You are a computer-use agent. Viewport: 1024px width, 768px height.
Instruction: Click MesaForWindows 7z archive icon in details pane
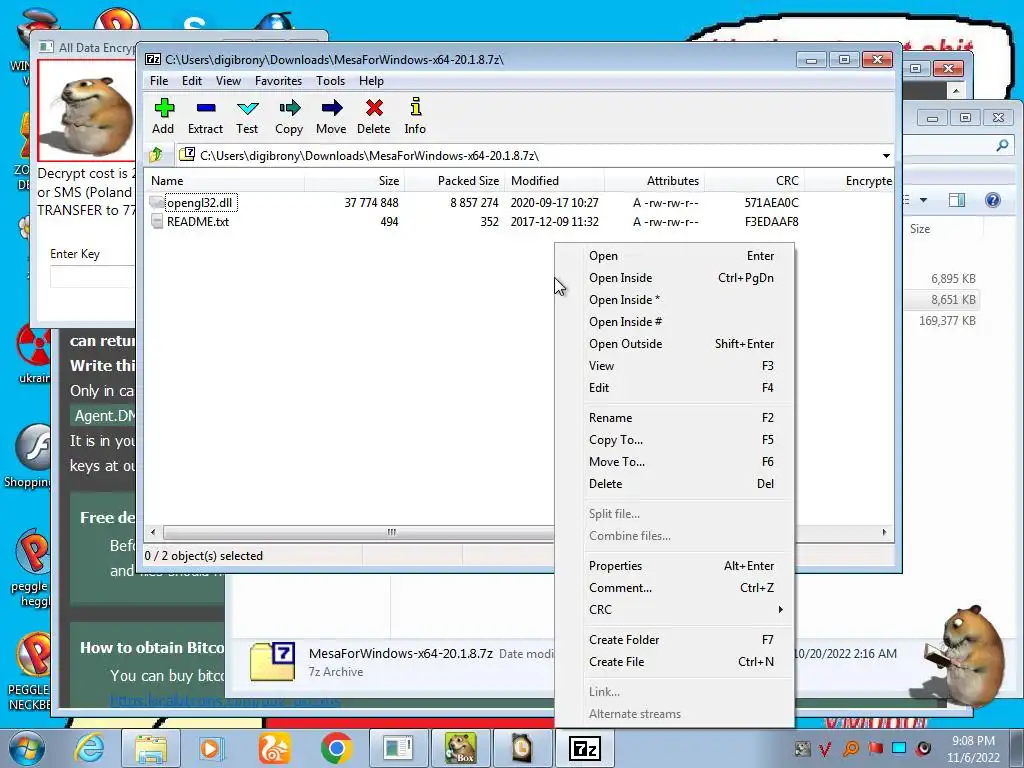(x=272, y=662)
